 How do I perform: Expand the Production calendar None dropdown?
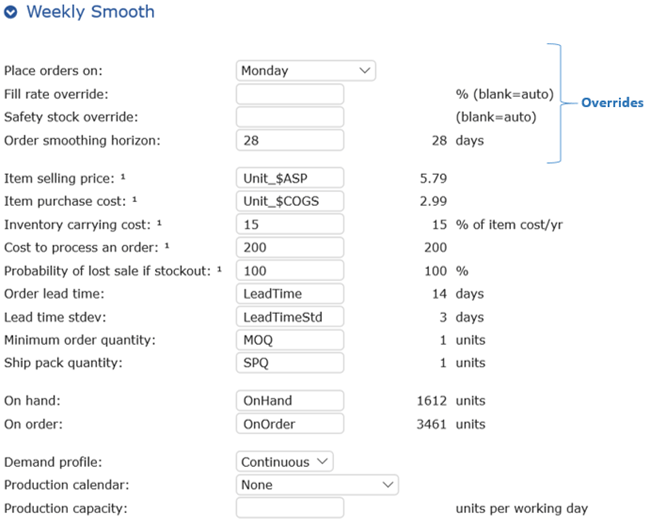[317, 485]
